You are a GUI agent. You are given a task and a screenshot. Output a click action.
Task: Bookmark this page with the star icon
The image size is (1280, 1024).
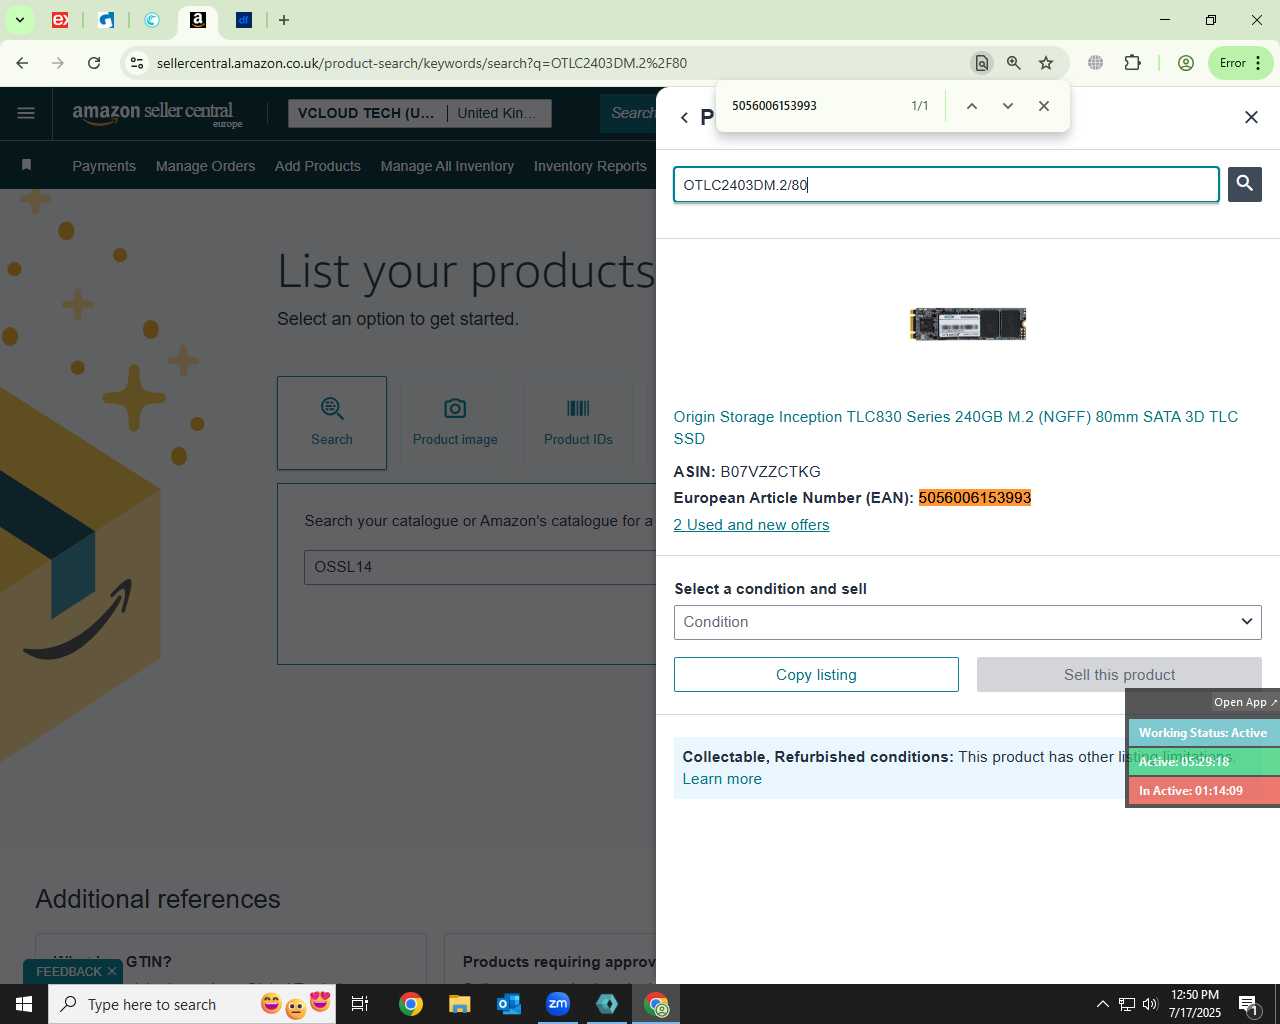point(1046,63)
